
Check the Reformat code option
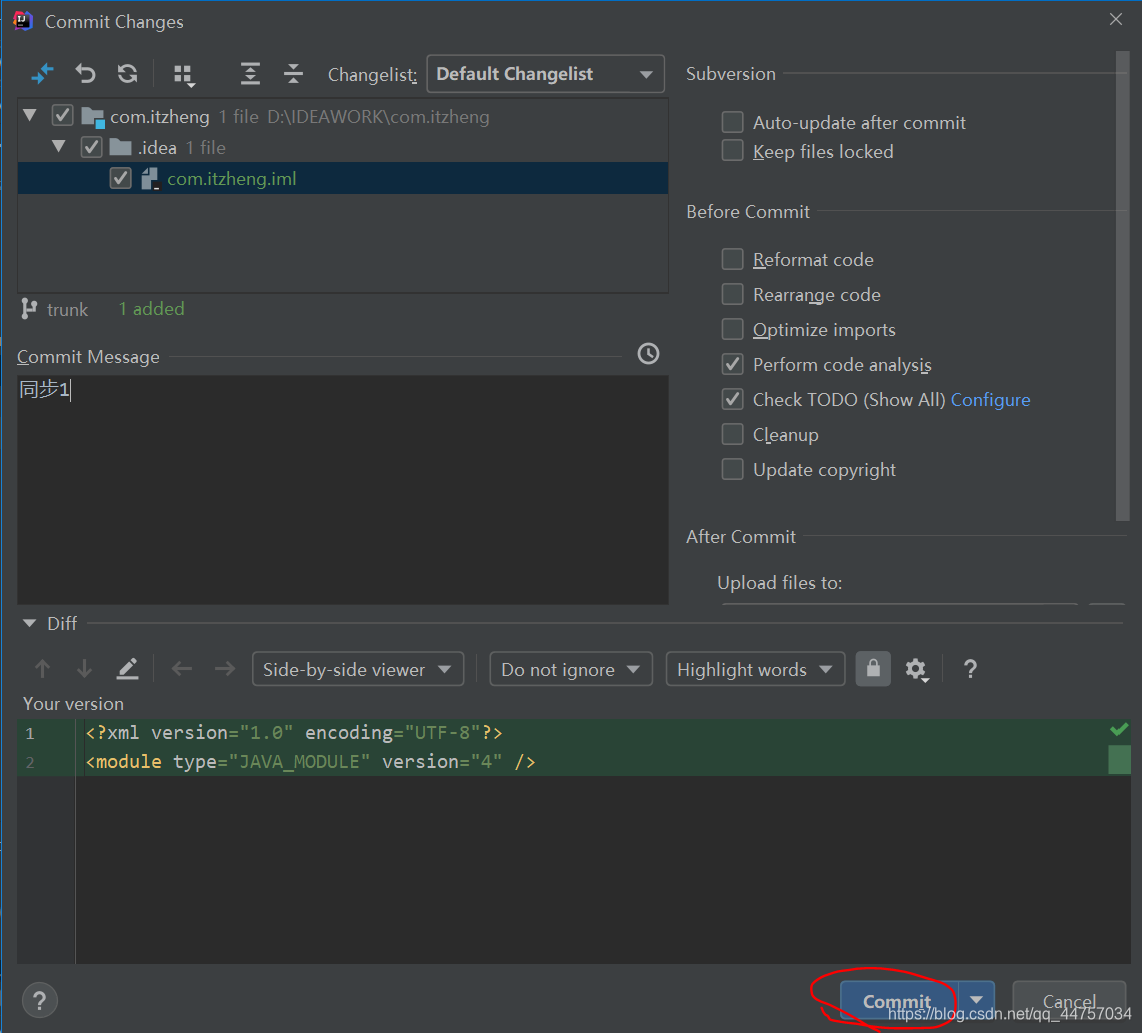click(x=733, y=260)
